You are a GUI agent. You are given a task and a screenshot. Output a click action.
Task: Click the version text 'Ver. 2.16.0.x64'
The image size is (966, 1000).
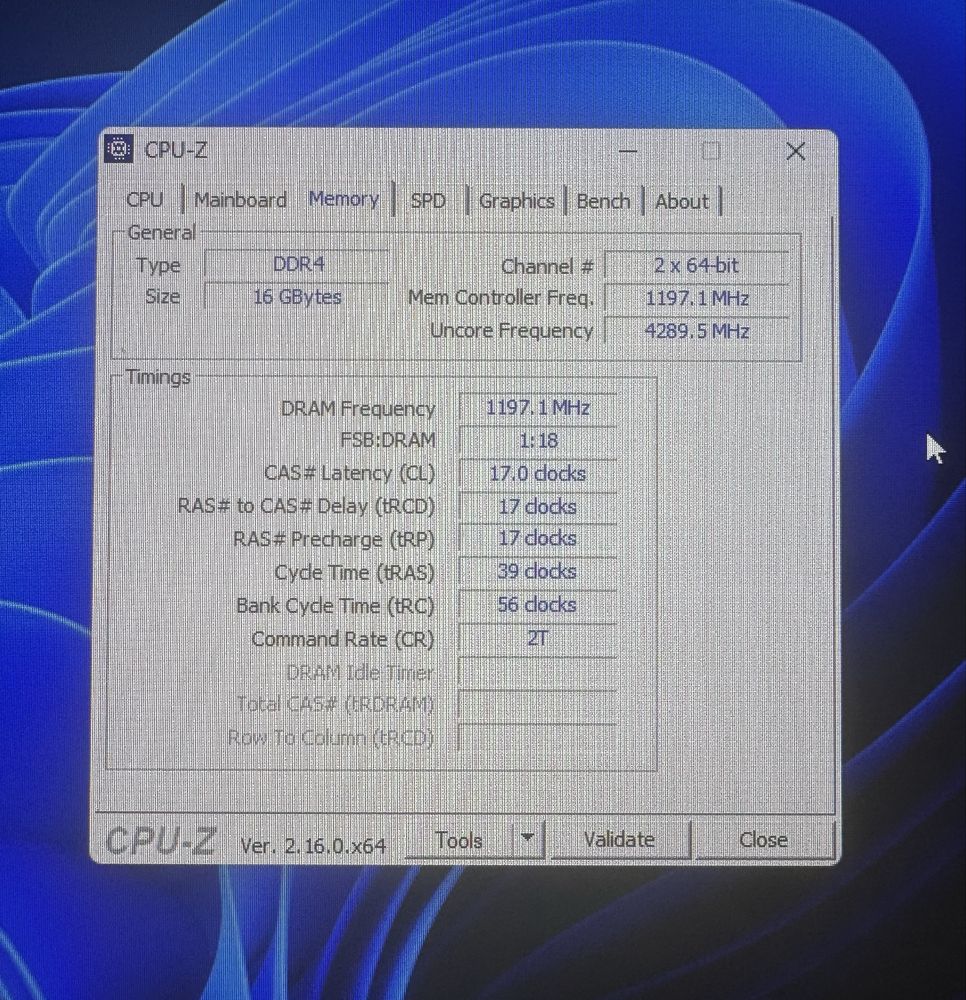(x=313, y=846)
